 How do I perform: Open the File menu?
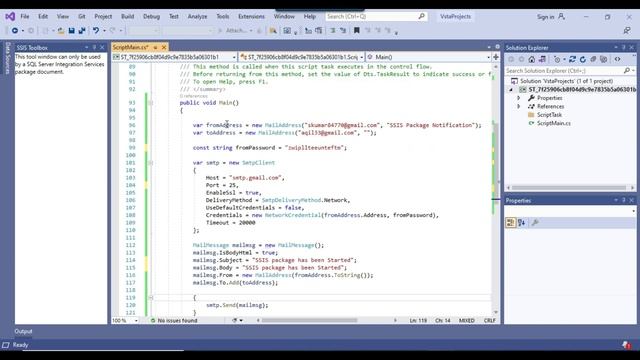click(25, 16)
